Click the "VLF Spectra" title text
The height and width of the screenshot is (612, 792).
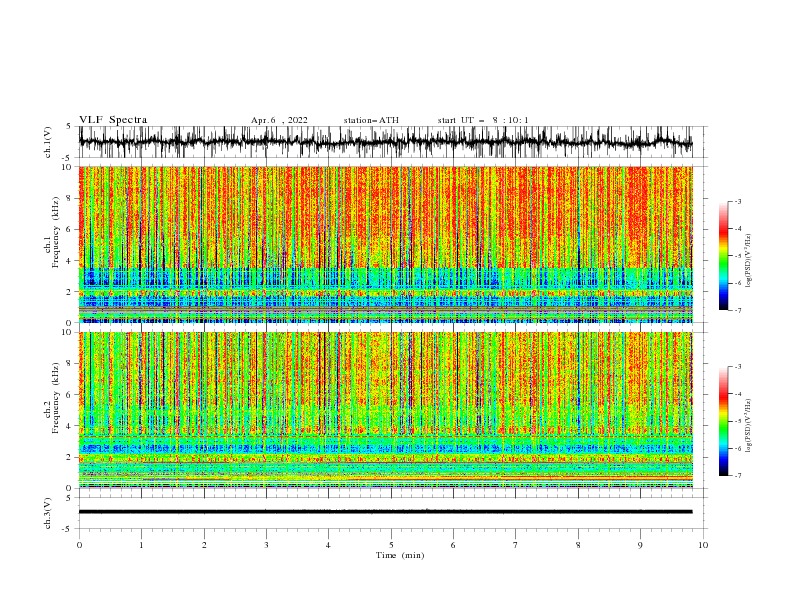coord(113,120)
